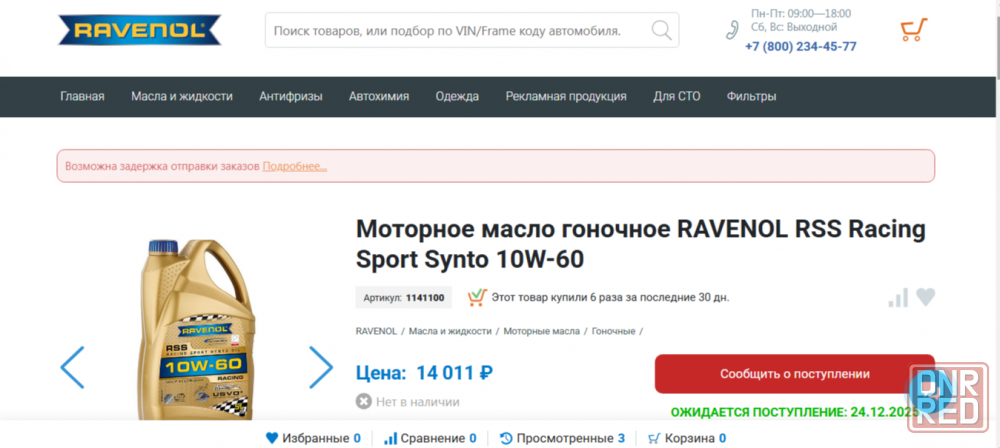Click the oil canister product image
Screen dimensions: 1000x448
pos(196,330)
